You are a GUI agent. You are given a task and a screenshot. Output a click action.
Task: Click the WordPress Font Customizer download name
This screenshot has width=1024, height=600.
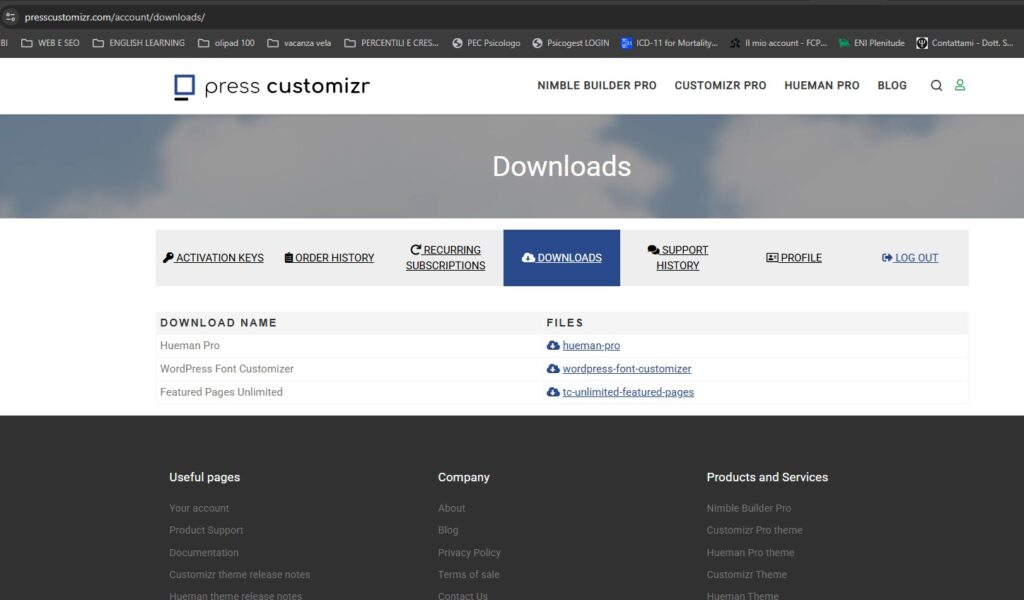pos(227,369)
